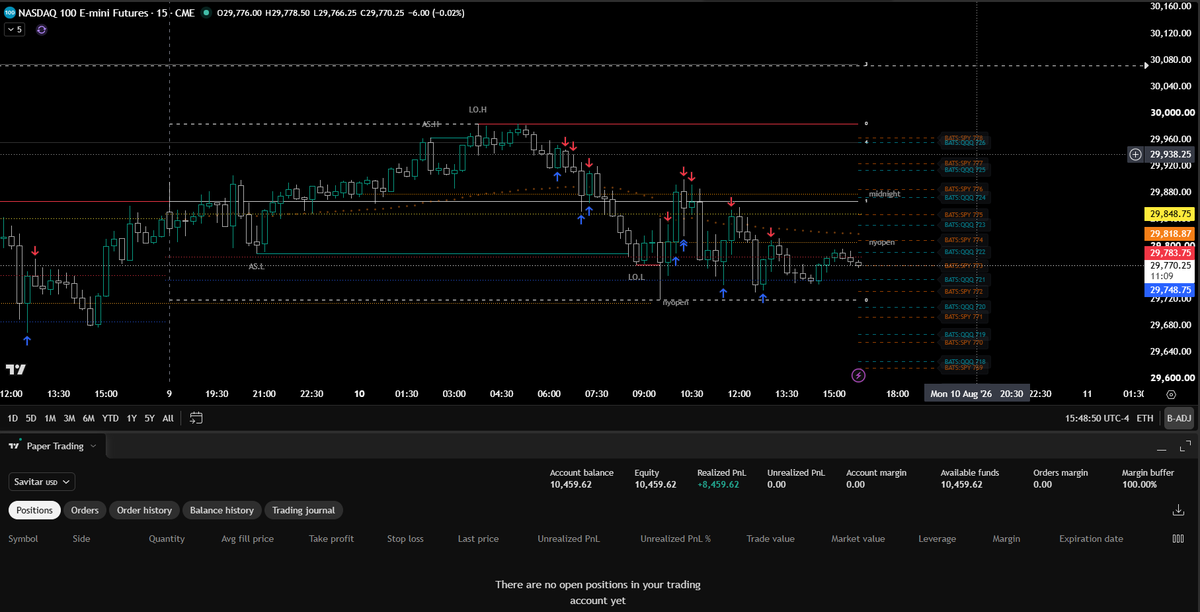Expand the collapsed indicators legend showing 5
1200x612 pixels.
15,30
